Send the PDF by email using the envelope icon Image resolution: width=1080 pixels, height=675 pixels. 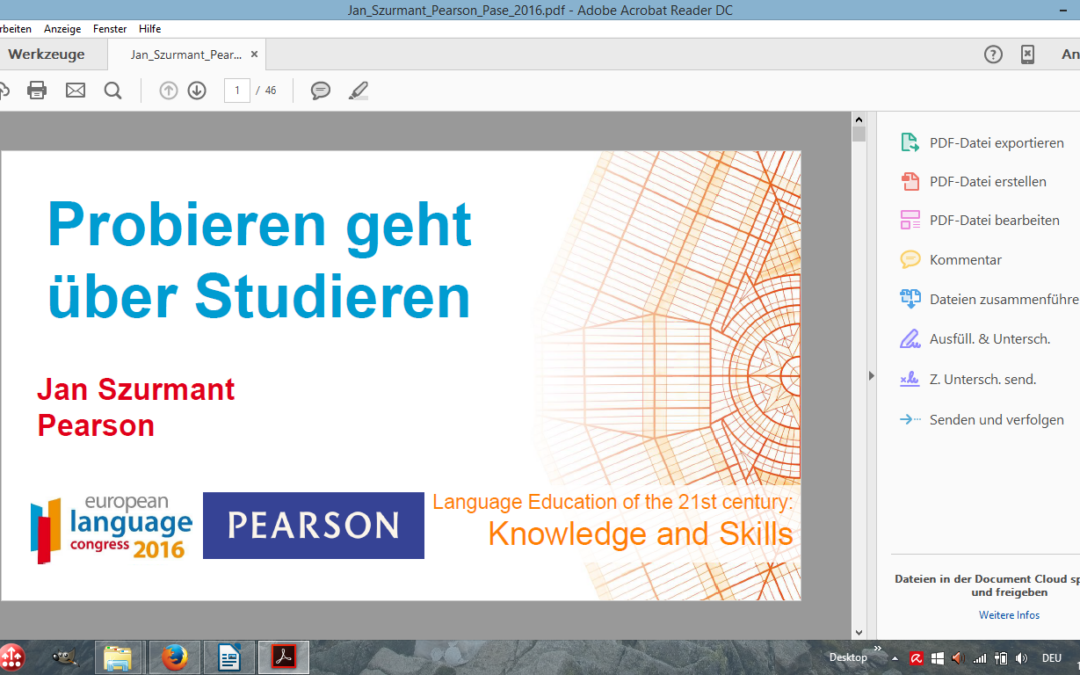[x=75, y=90]
